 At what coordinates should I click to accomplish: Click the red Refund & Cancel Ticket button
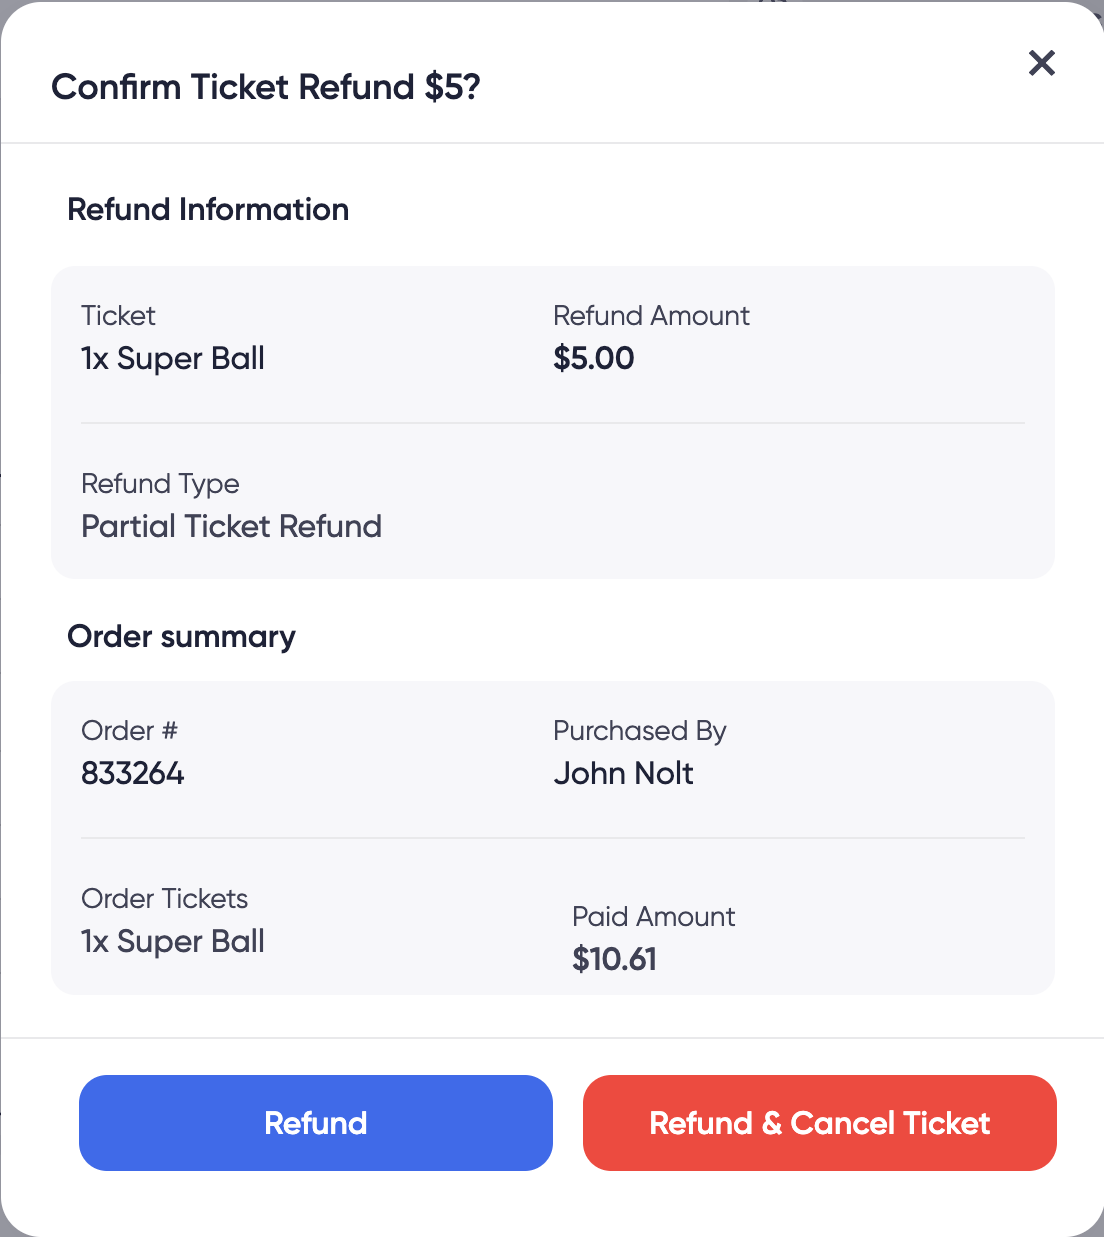tap(819, 1122)
